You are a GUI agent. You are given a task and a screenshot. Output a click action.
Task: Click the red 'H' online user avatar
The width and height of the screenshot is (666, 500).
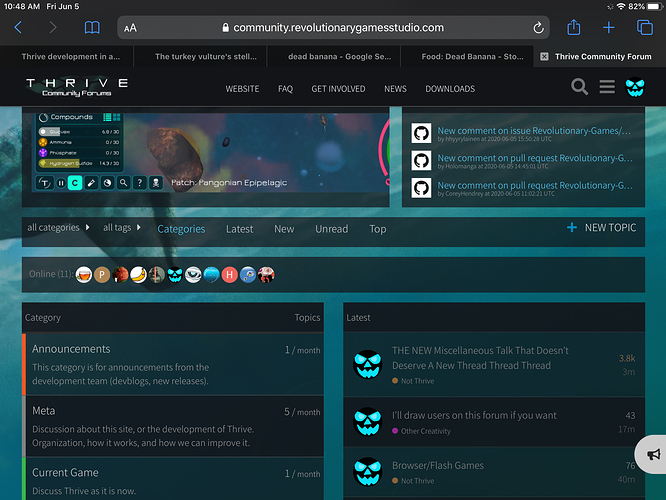pyautogui.click(x=229, y=275)
